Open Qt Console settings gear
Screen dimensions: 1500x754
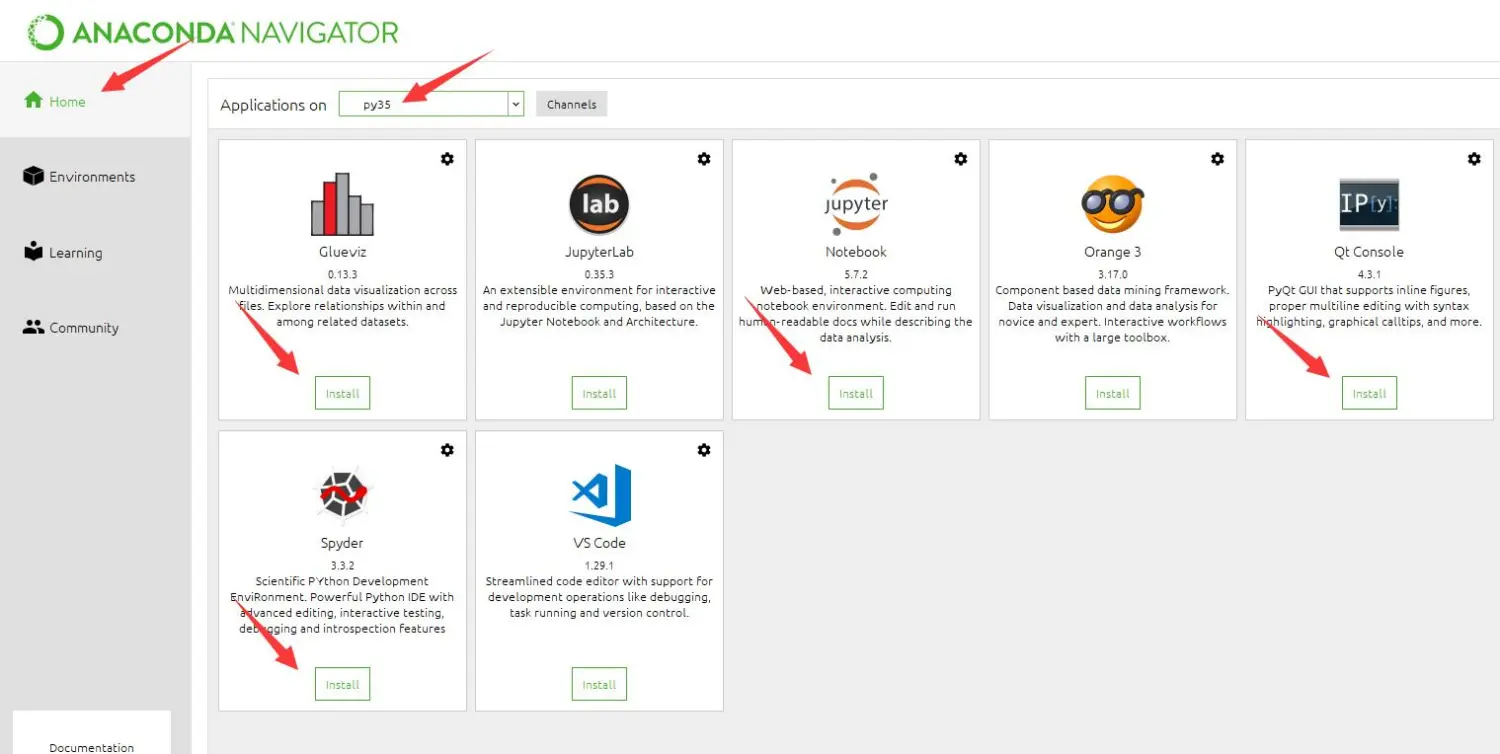pos(1474,158)
